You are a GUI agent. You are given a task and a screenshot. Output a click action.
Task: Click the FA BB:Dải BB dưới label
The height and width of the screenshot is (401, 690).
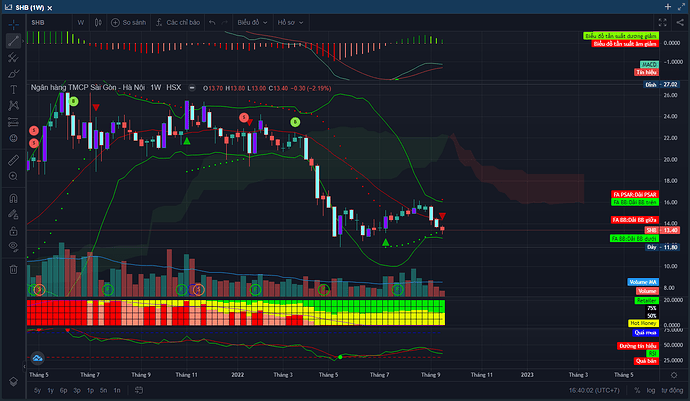coord(634,239)
